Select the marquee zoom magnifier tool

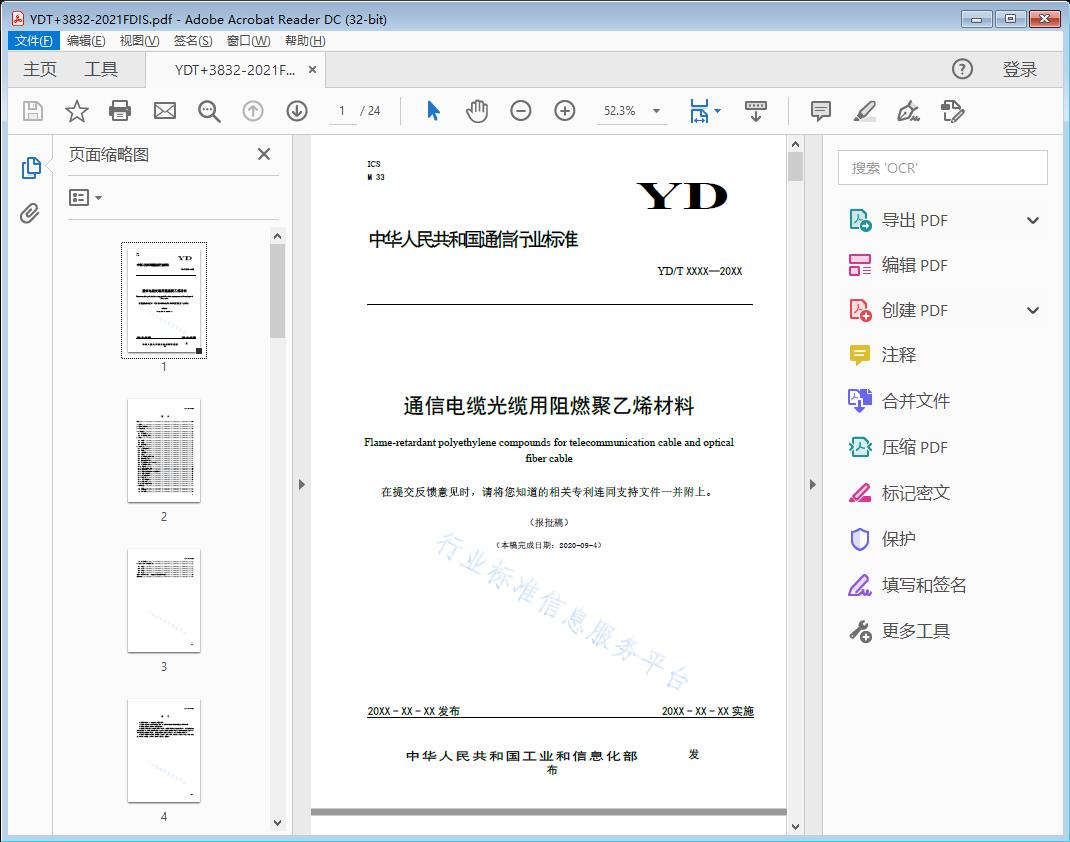tap(208, 111)
